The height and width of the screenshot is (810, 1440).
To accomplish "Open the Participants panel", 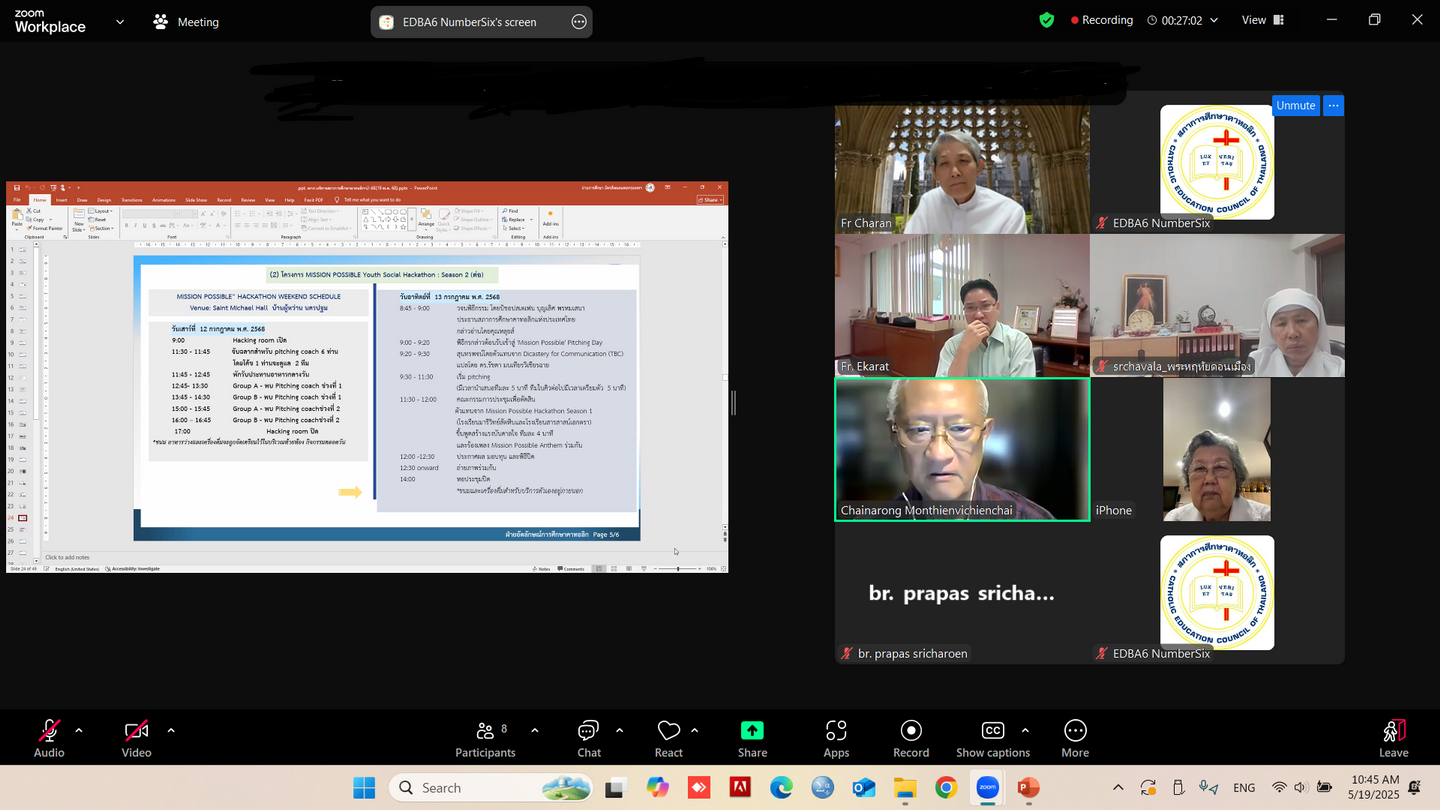I will point(485,739).
